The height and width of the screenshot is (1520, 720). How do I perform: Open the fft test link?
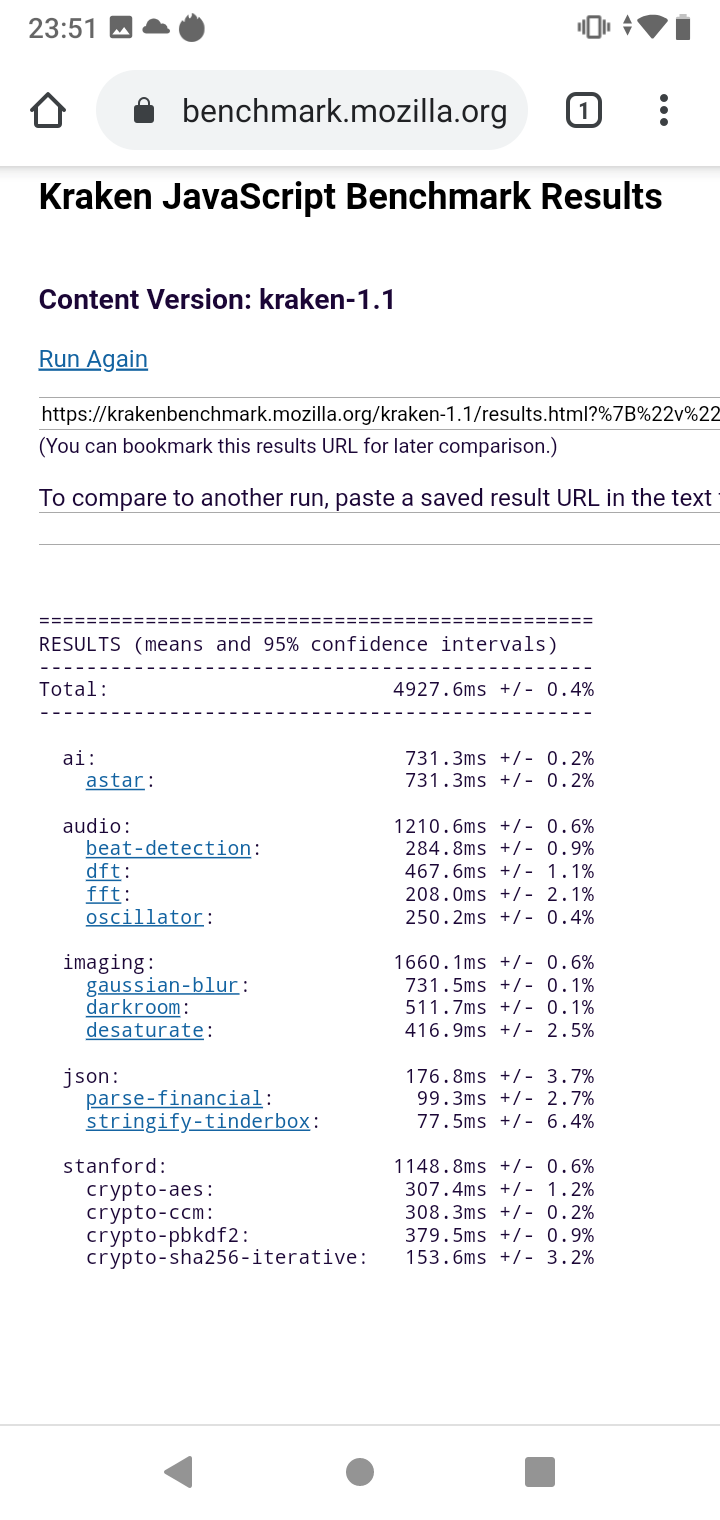click(103, 895)
